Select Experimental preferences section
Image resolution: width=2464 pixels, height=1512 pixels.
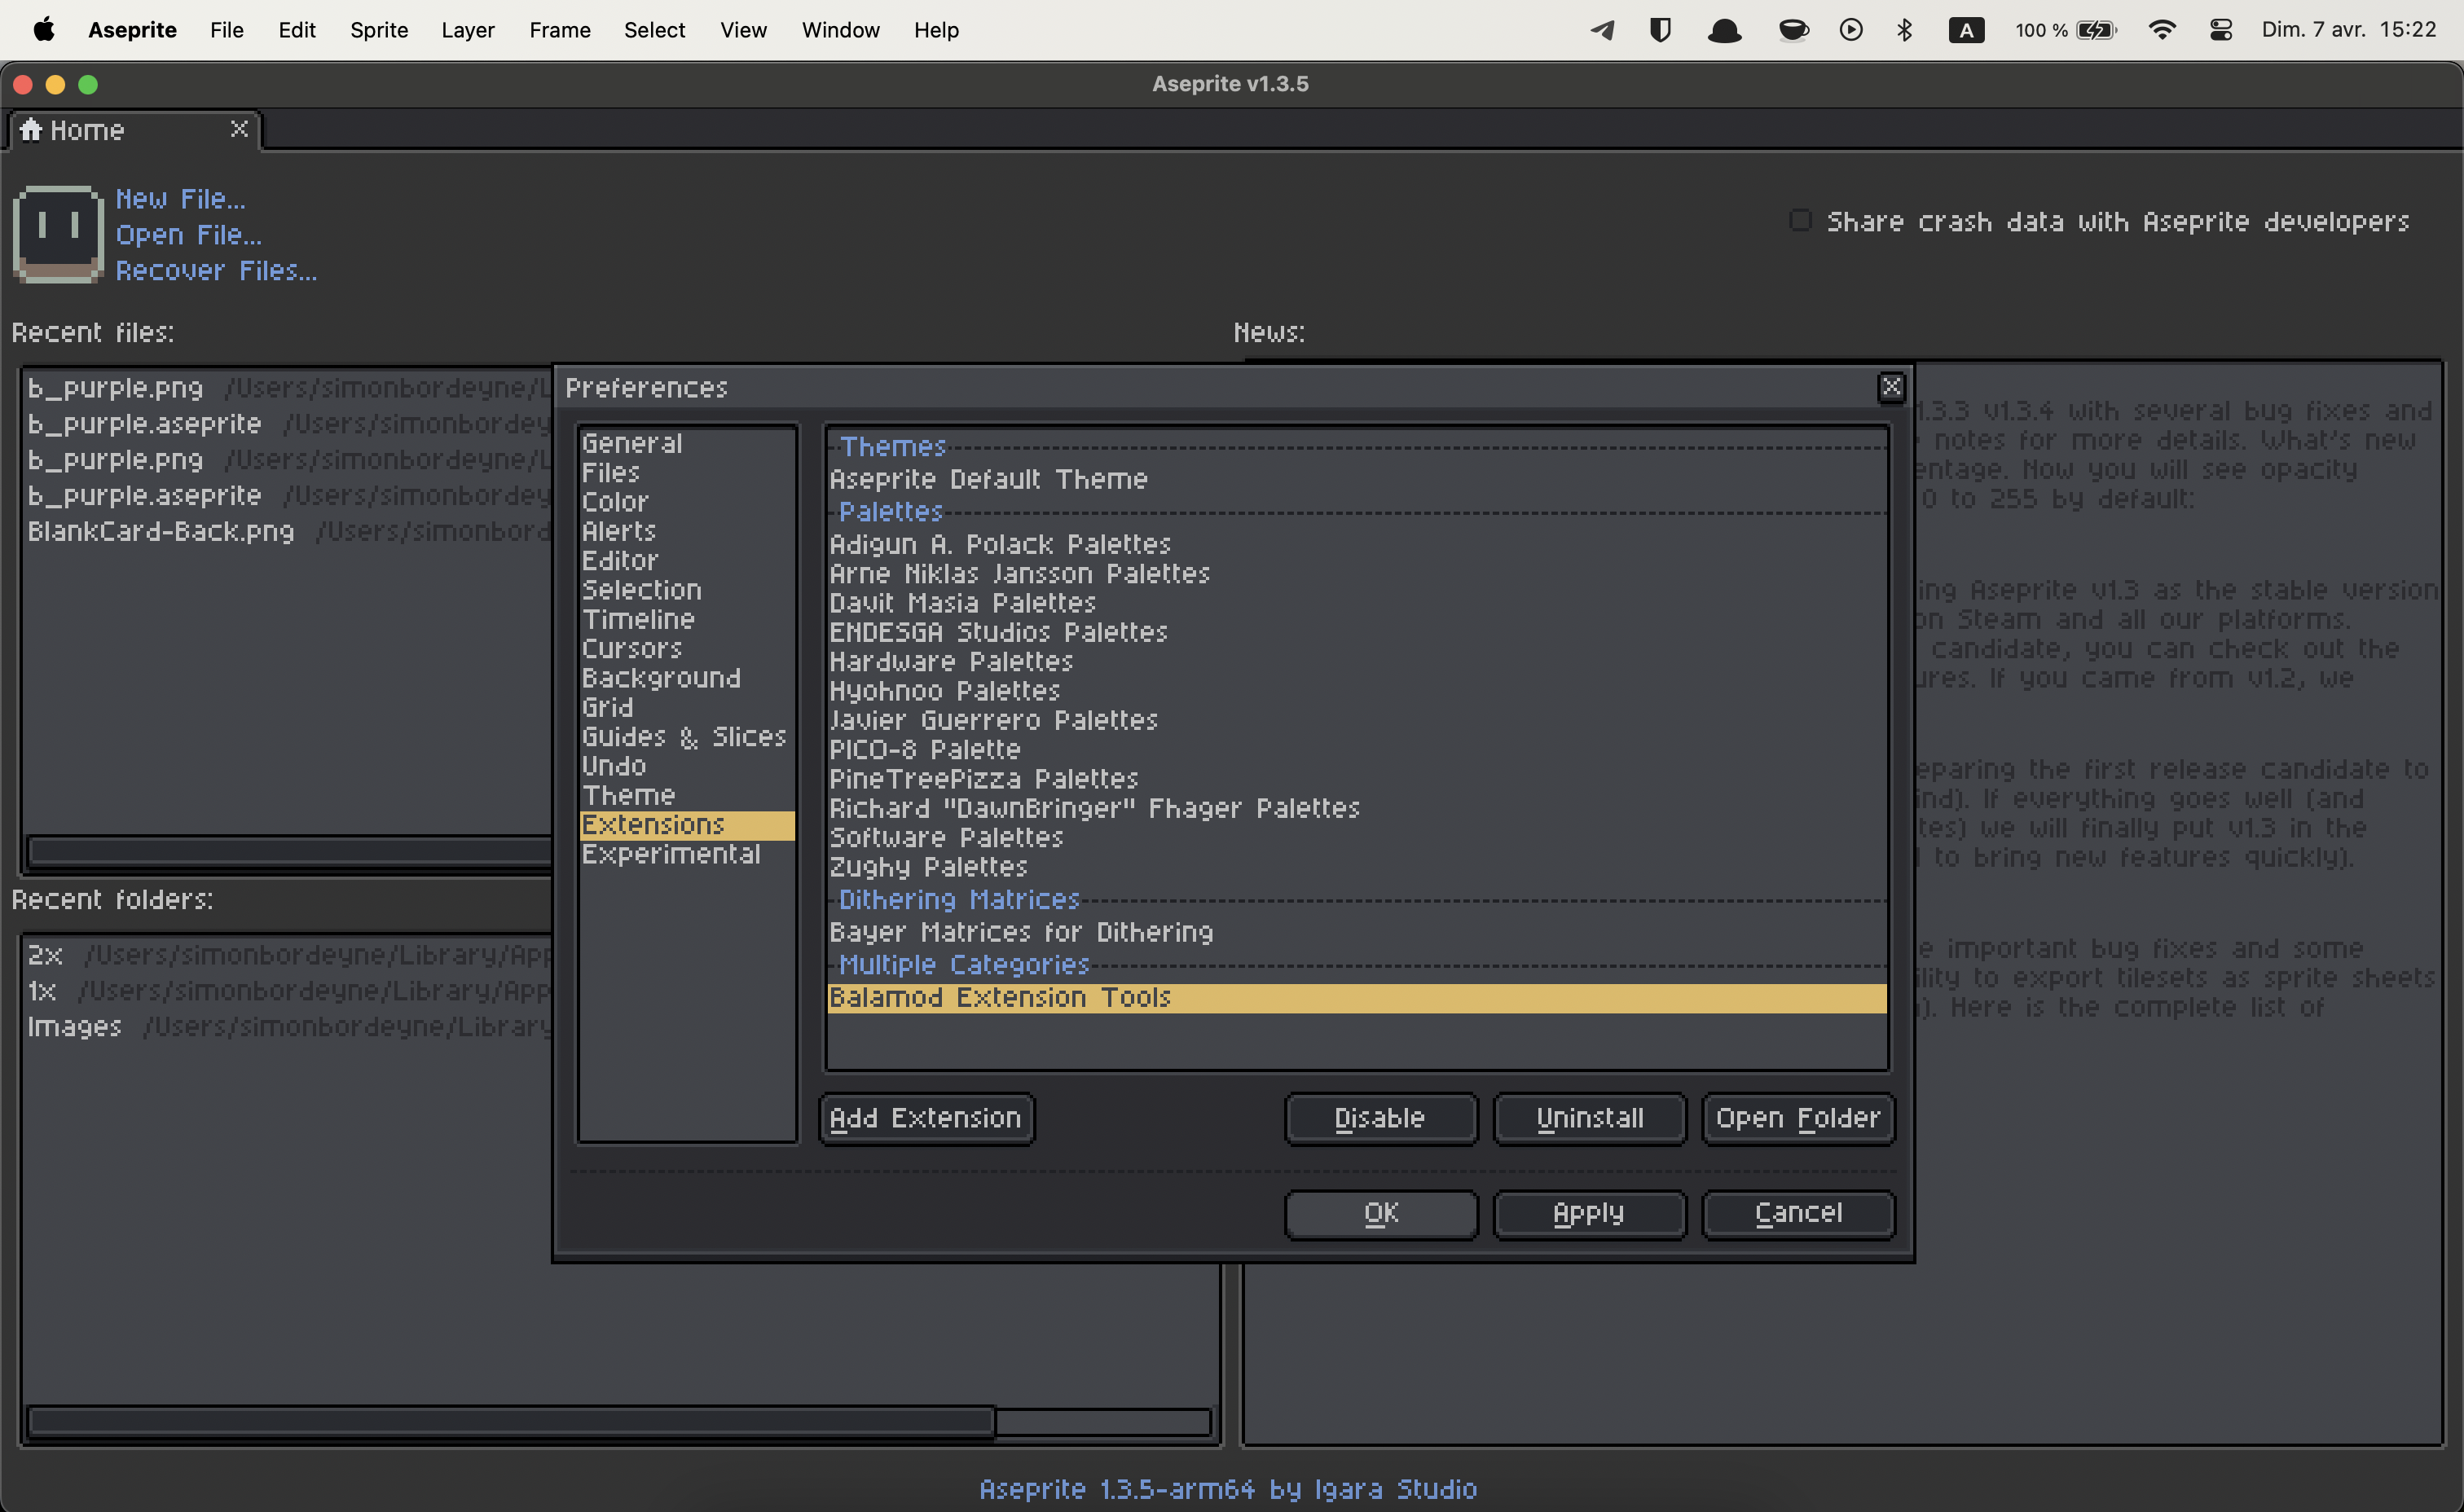687,854
